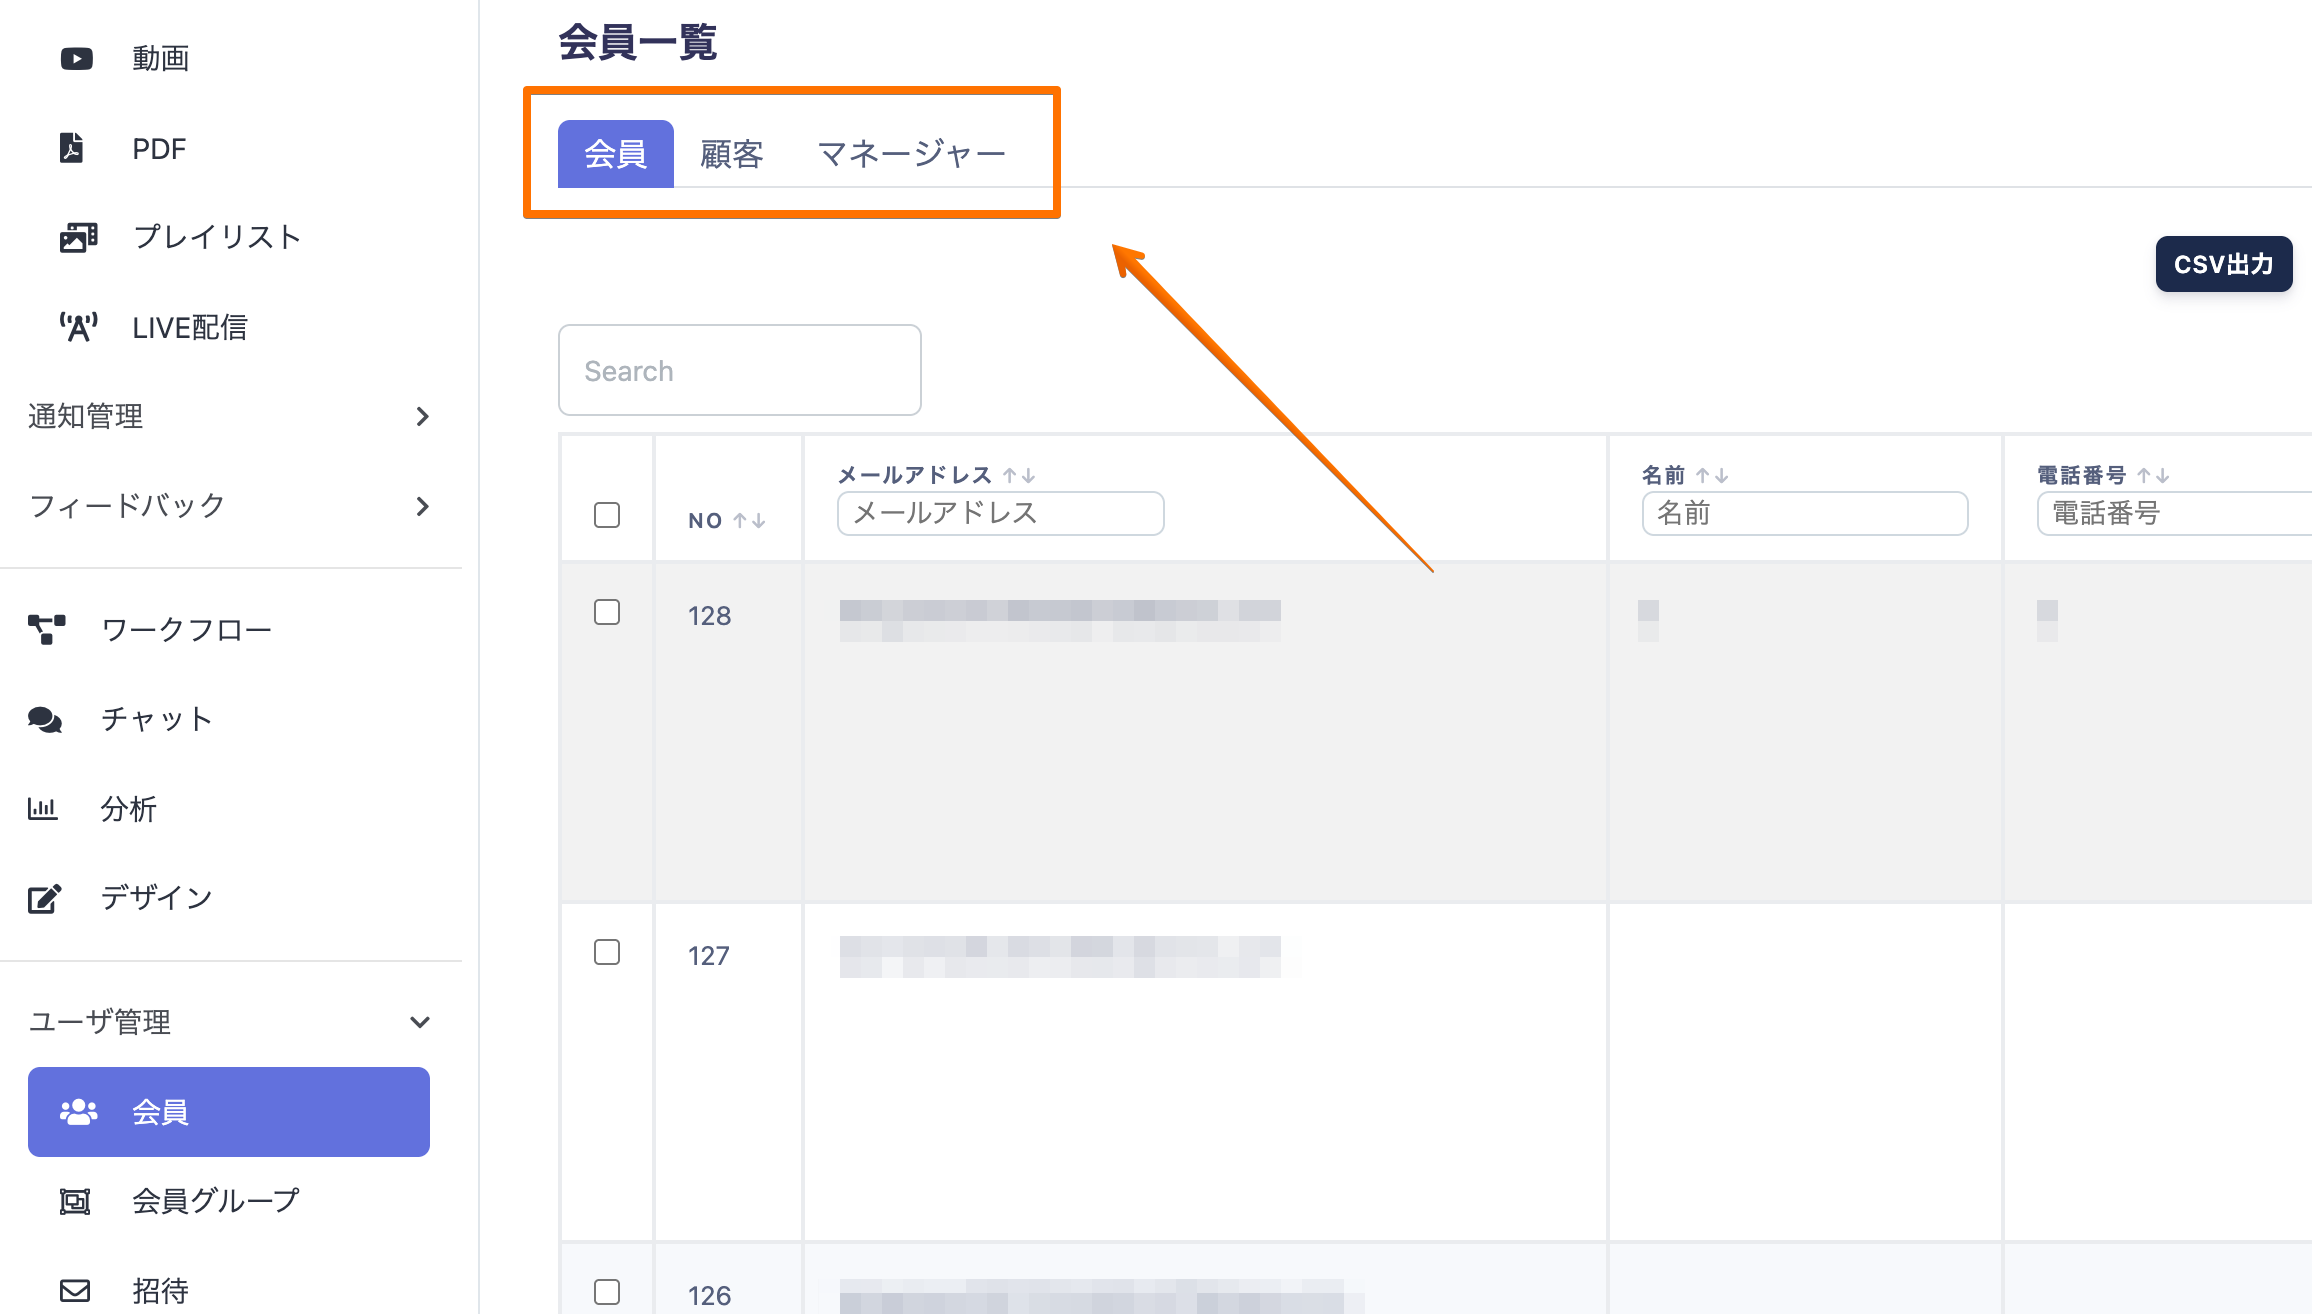Collapse the ユーザ管理 section chevron
Screen dimensions: 2312x1314
[x=420, y=1022]
